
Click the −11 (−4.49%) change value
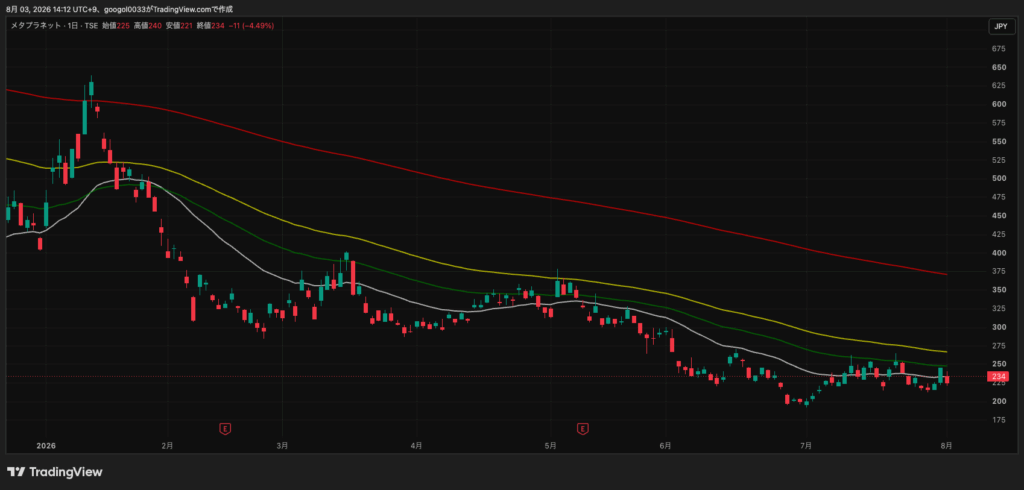point(251,26)
